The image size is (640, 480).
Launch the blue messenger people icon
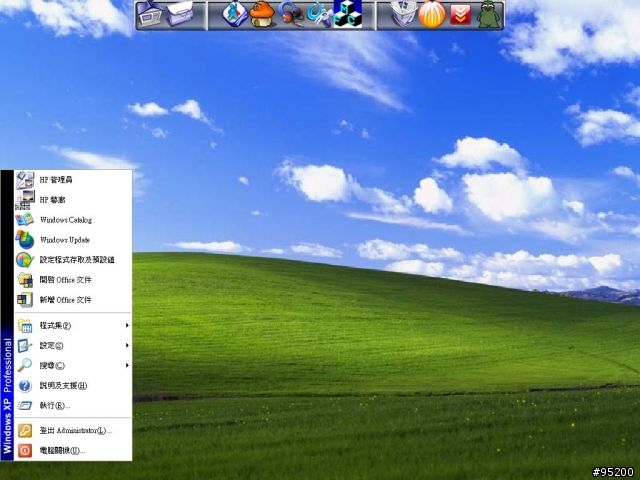[x=235, y=14]
